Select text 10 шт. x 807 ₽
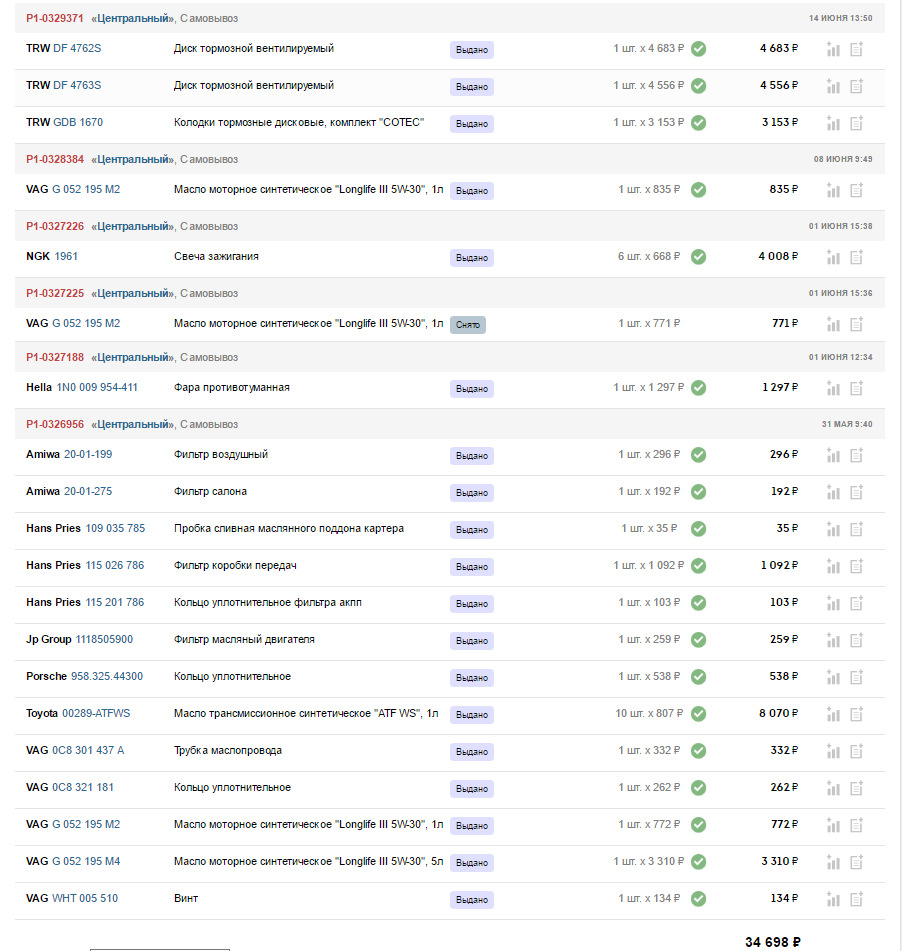Screen dimensions: 902x951 [649, 713]
